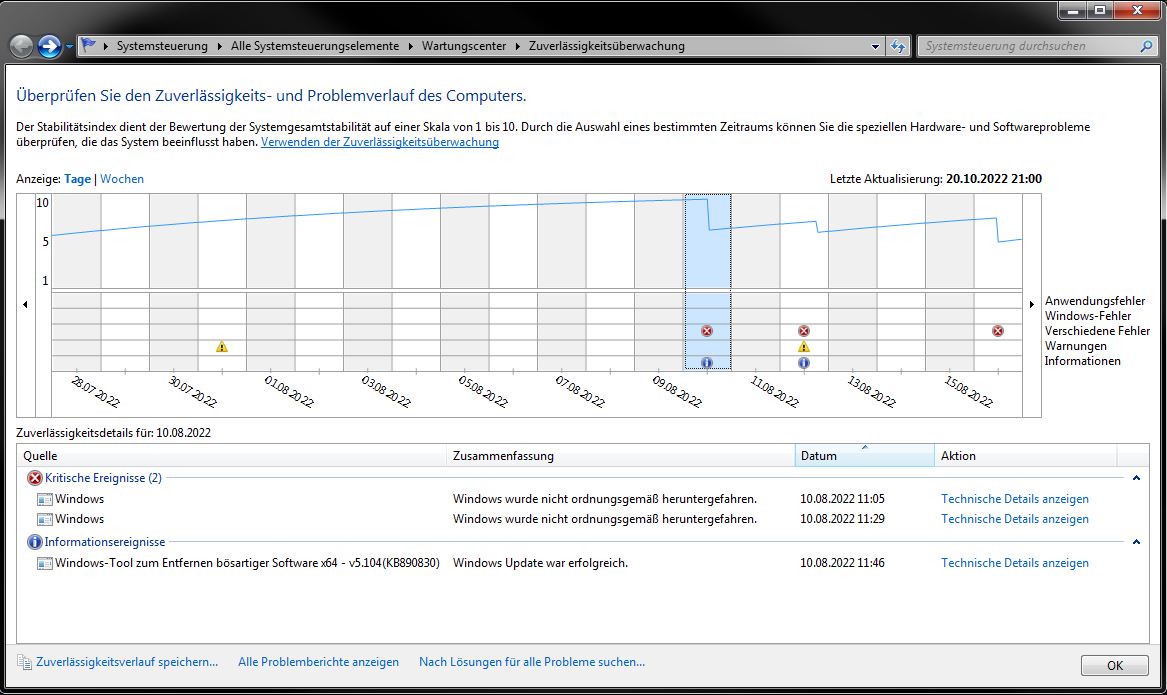This screenshot has width=1167, height=695.
Task: Click the forward navigation arrow button
Action: [x=49, y=46]
